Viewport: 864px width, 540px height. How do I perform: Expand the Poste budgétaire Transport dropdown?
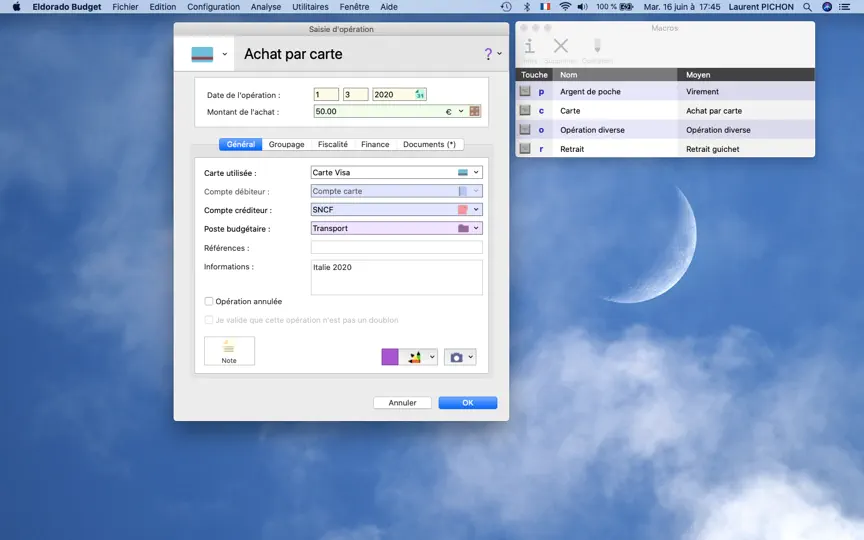pyautogui.click(x=476, y=228)
